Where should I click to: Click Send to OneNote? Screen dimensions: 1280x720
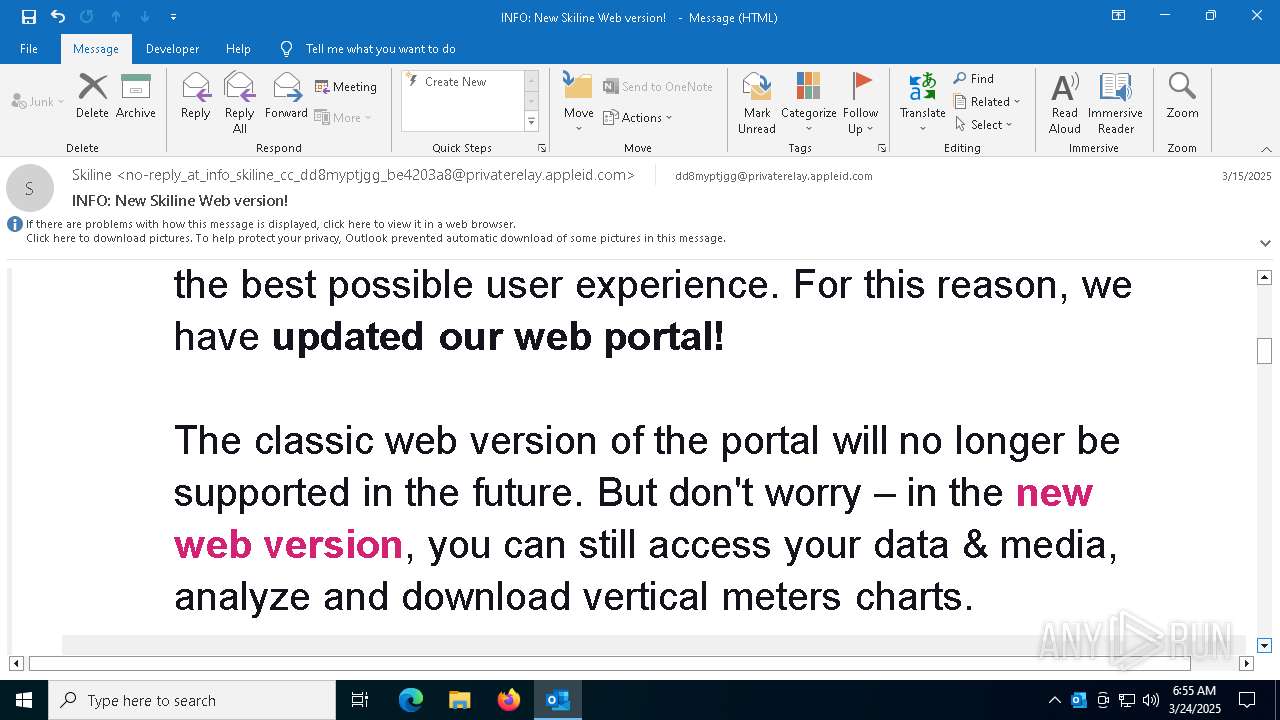(658, 87)
